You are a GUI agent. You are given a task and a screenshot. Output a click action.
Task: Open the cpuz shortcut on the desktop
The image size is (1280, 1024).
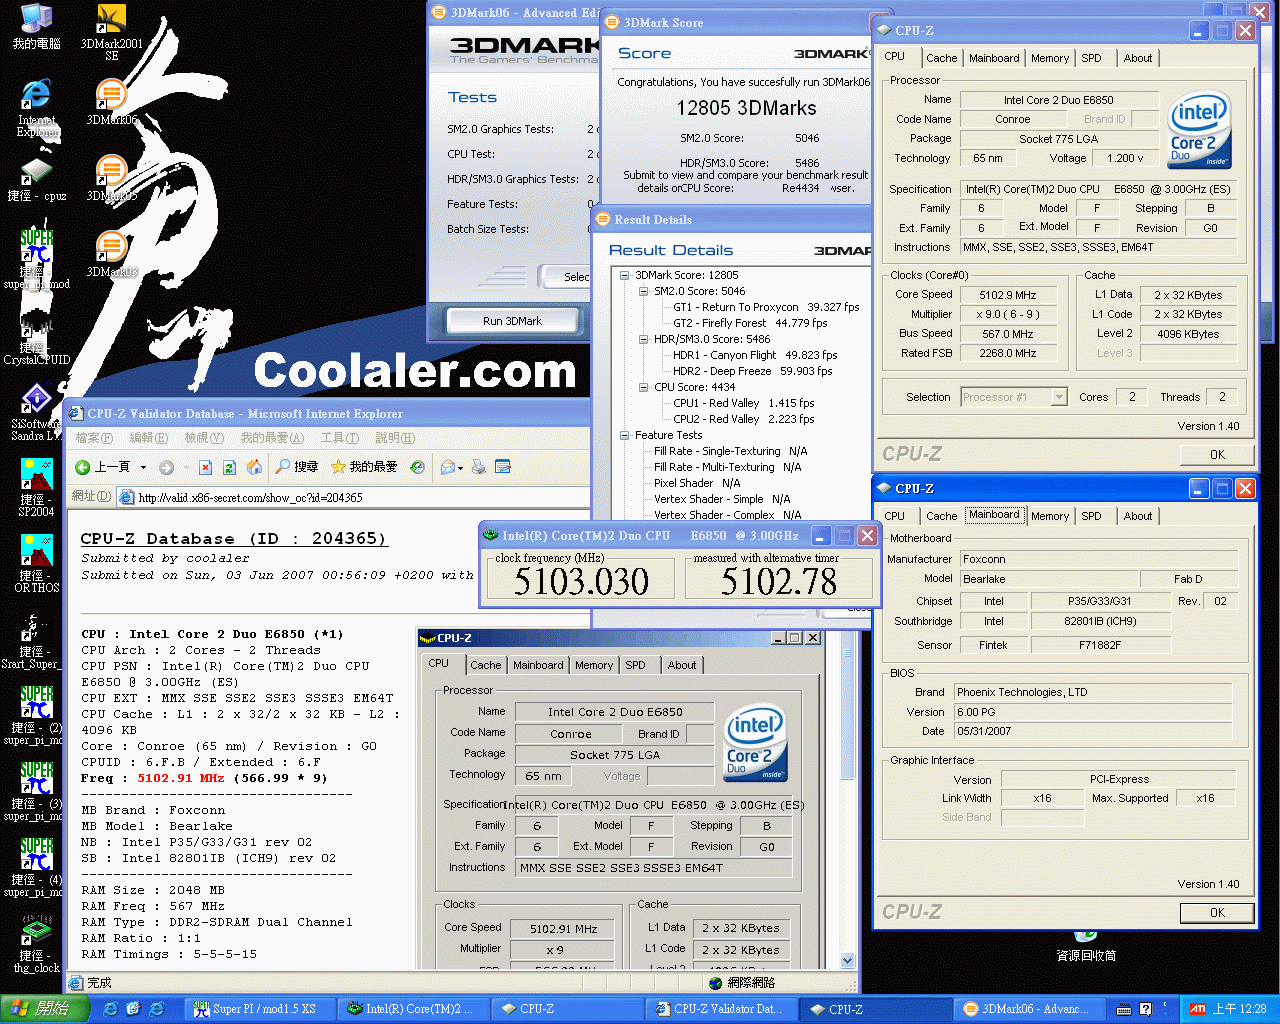pyautogui.click(x=37, y=180)
